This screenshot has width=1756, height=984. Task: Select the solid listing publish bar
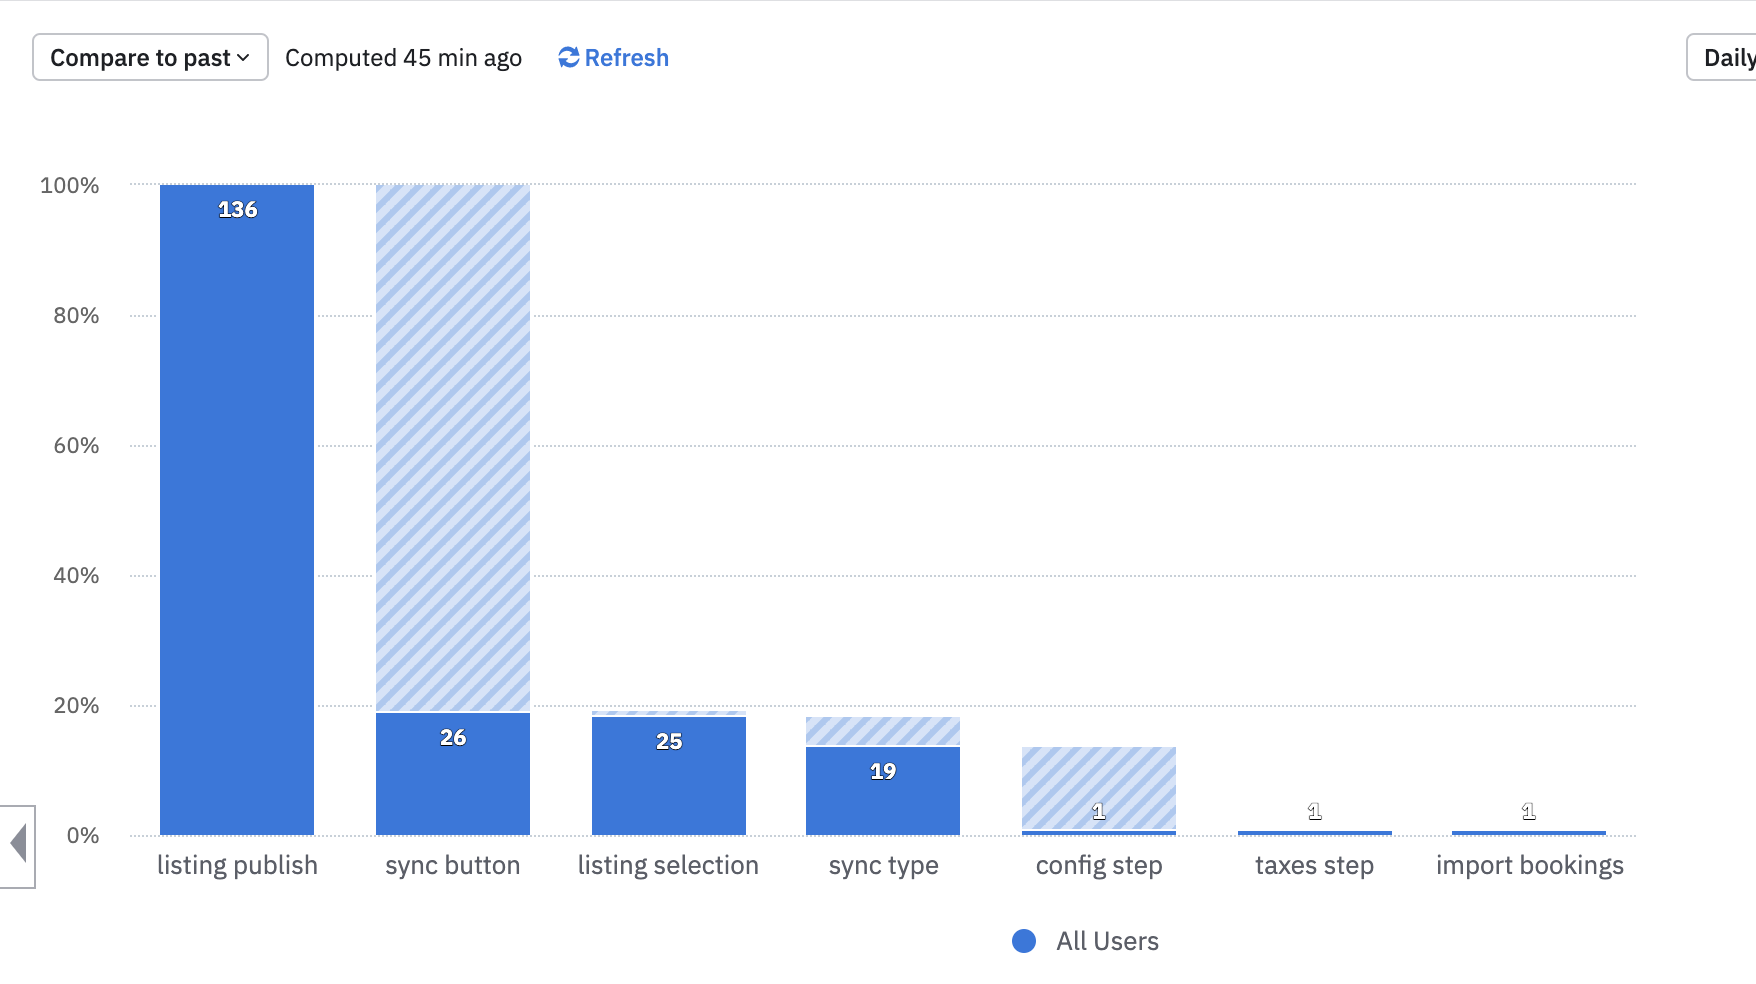[x=237, y=520]
